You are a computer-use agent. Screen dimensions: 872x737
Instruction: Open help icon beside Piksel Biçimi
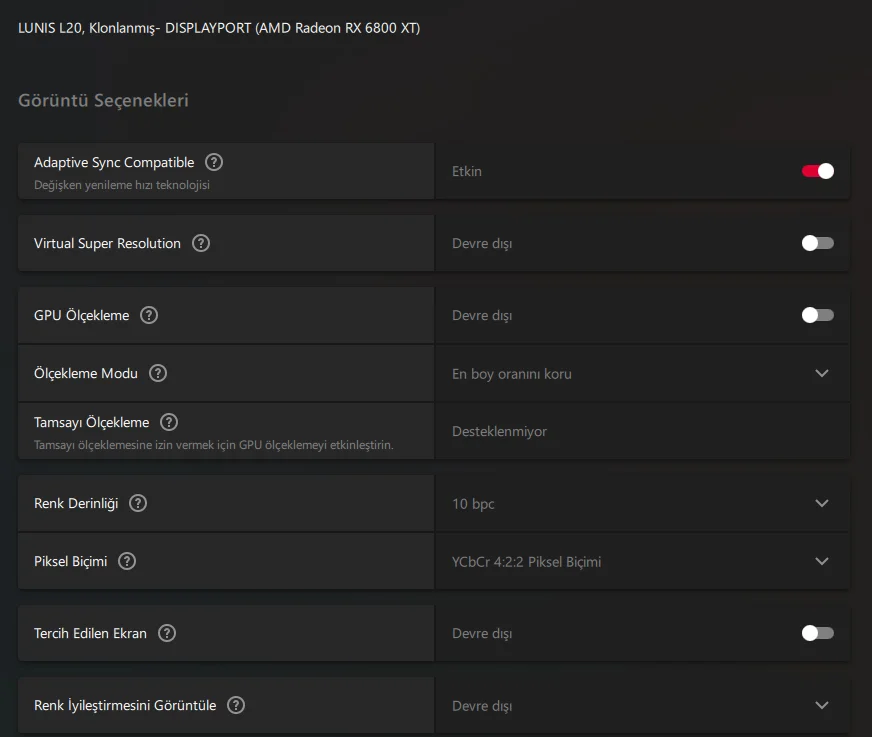pyautogui.click(x=127, y=561)
